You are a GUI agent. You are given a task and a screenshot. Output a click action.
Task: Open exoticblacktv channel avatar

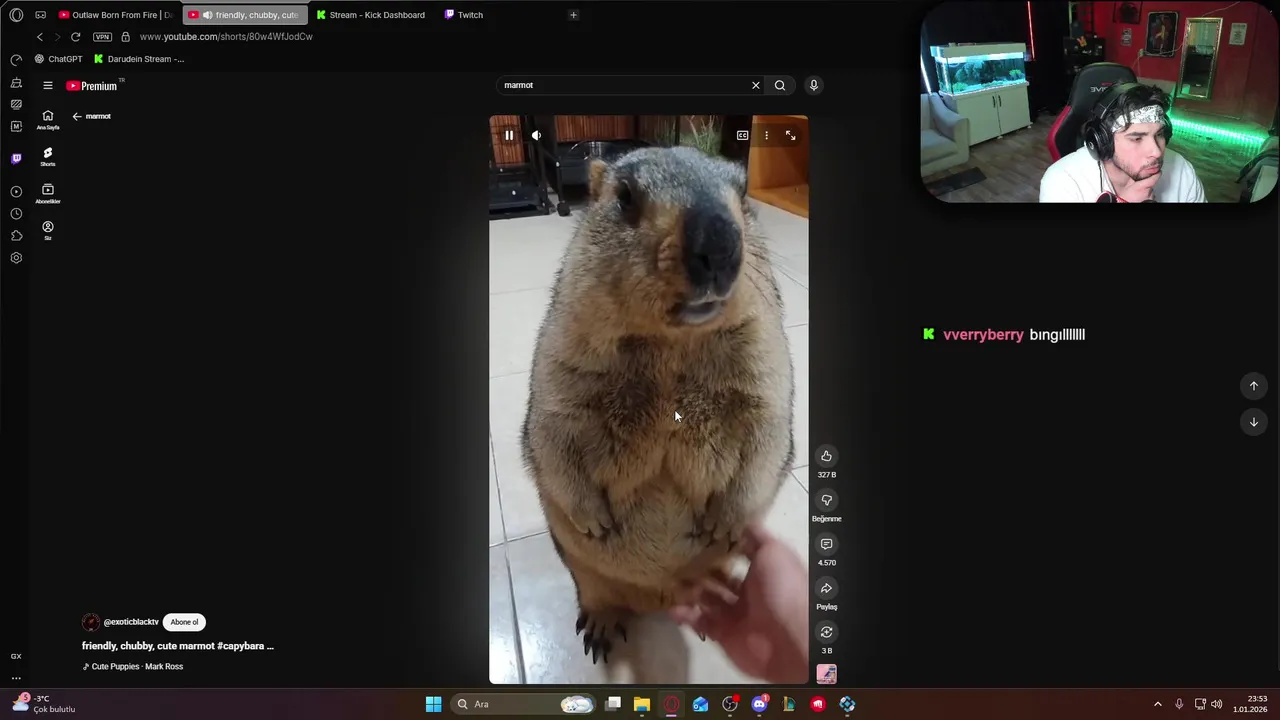pos(91,622)
